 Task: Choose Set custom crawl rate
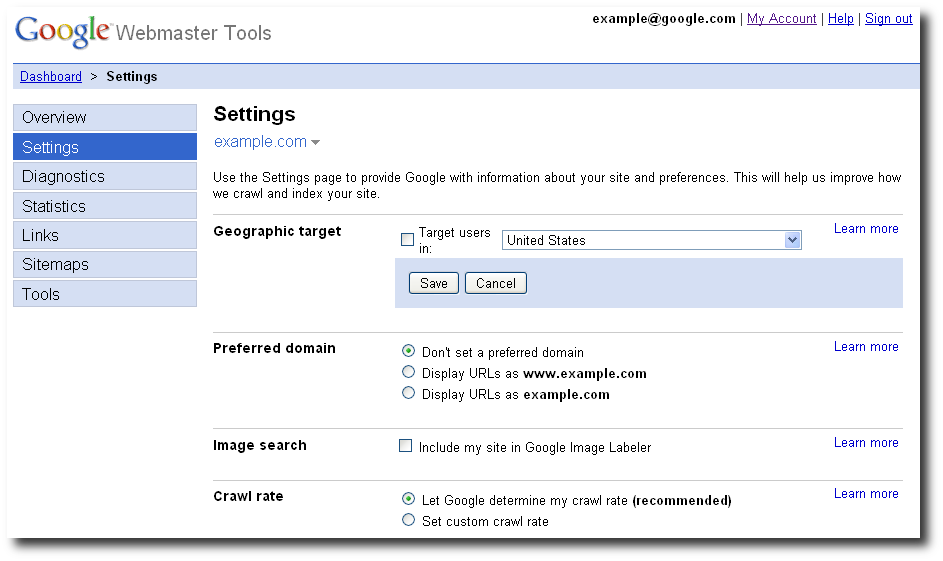tap(408, 520)
